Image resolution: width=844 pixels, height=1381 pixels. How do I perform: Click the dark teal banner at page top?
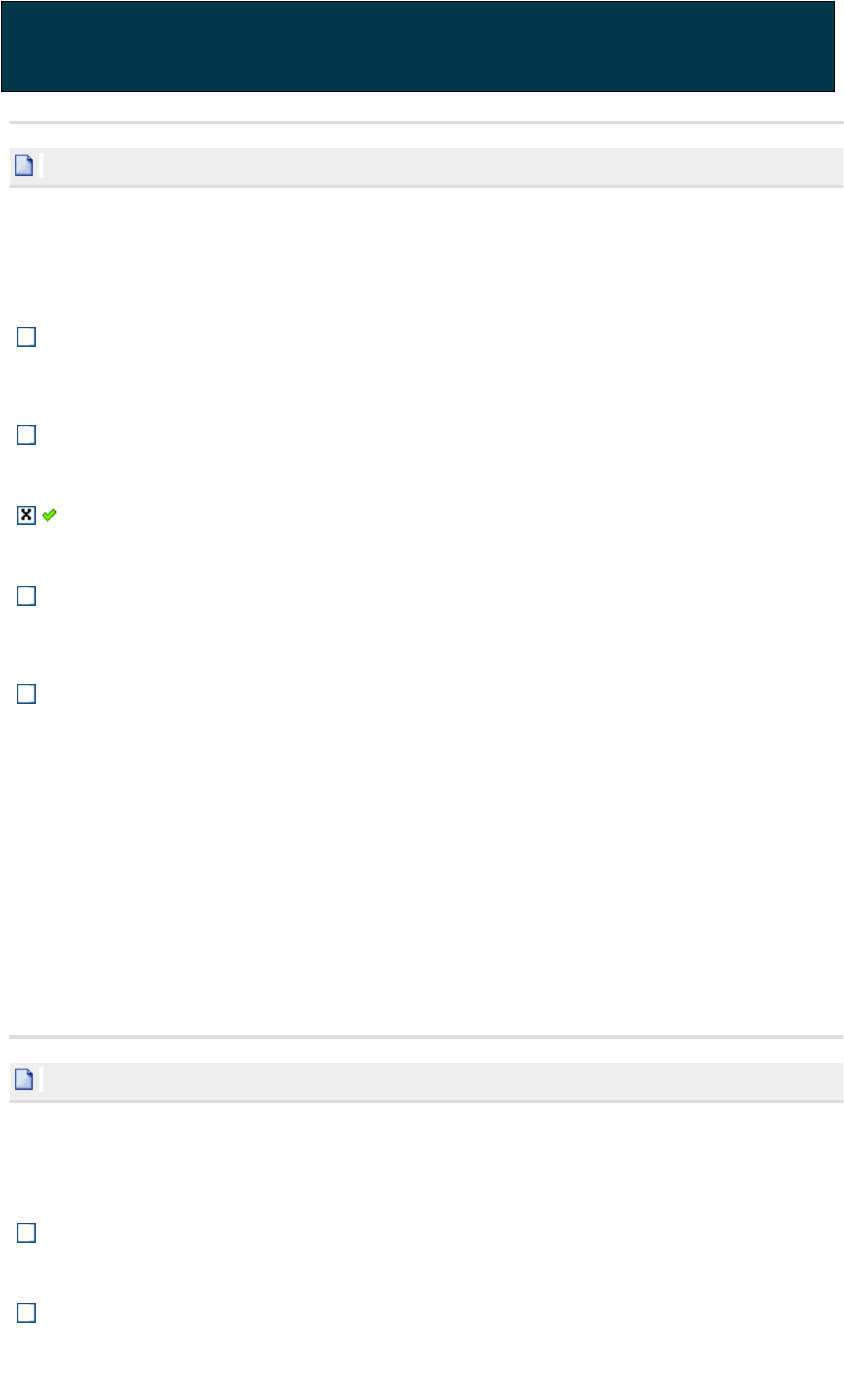click(418, 47)
